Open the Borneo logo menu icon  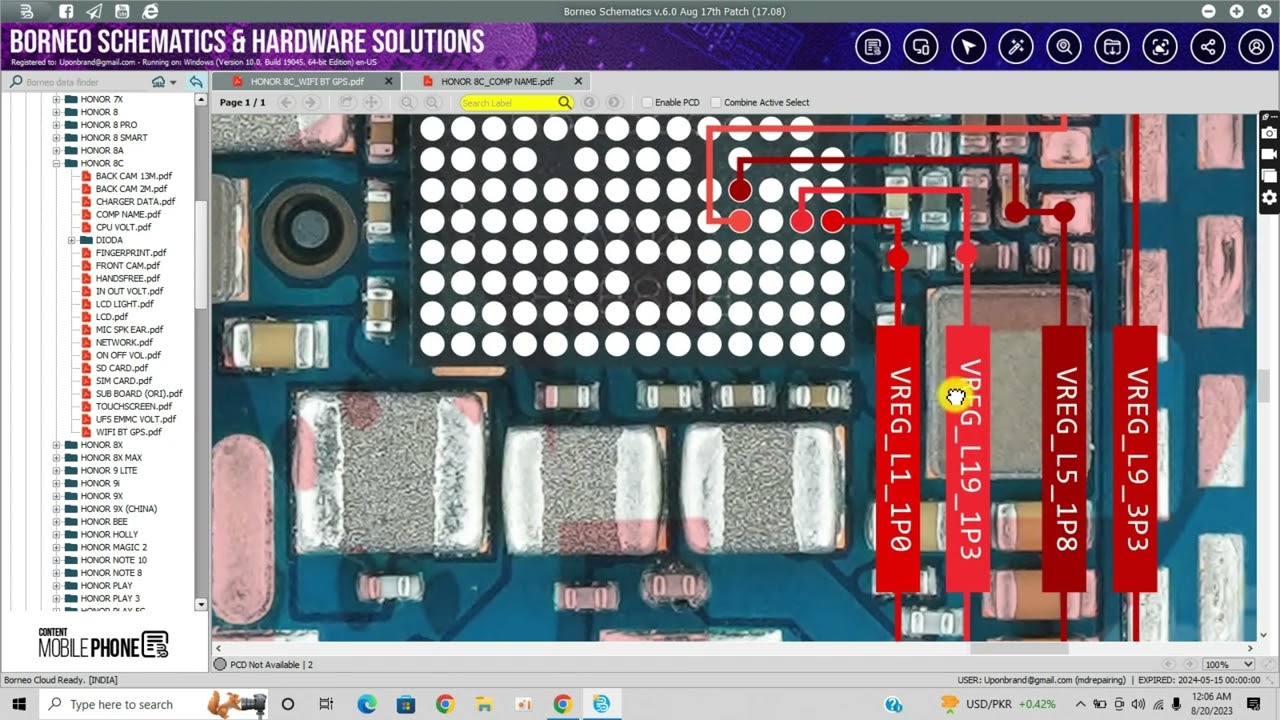pos(27,12)
